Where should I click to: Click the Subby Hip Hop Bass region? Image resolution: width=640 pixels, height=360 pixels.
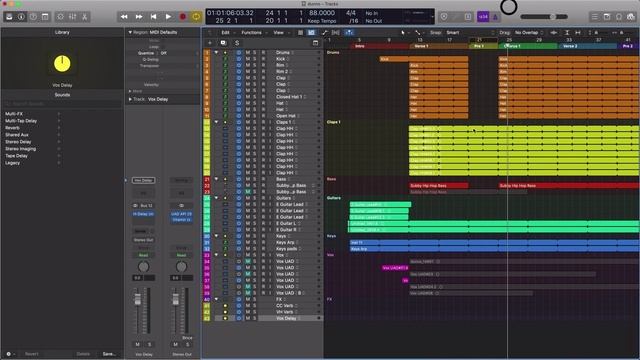[x=439, y=186]
